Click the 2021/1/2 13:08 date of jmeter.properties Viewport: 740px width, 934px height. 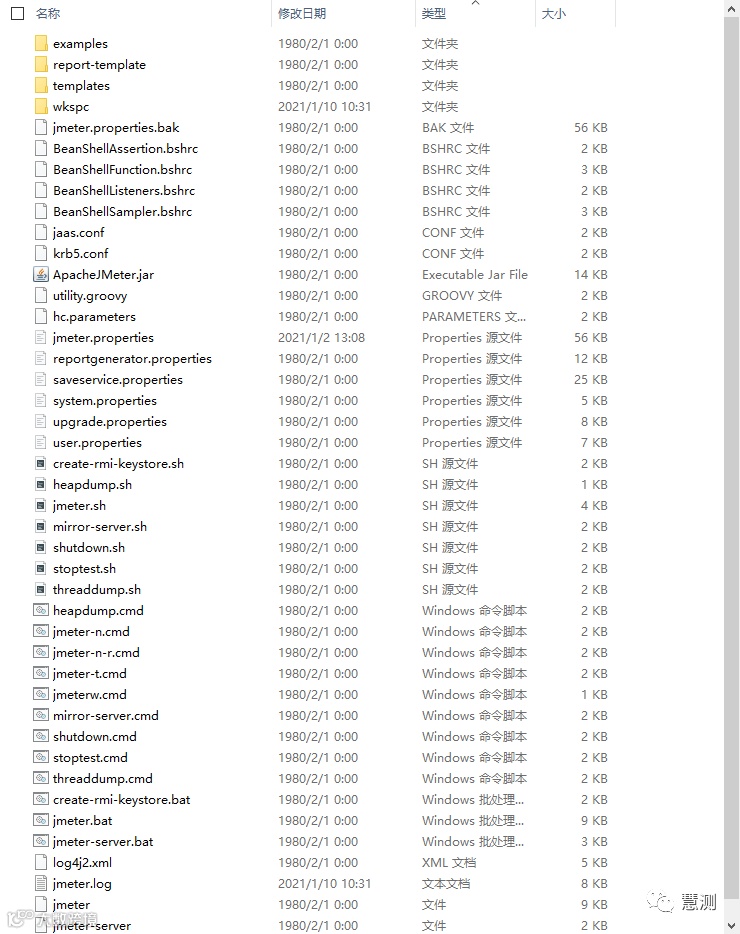click(x=321, y=338)
